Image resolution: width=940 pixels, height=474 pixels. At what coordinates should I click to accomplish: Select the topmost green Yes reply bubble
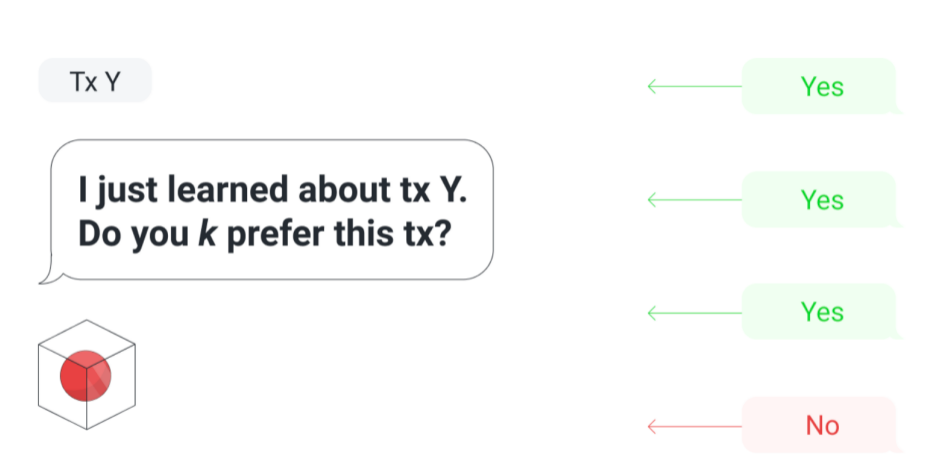click(x=821, y=86)
